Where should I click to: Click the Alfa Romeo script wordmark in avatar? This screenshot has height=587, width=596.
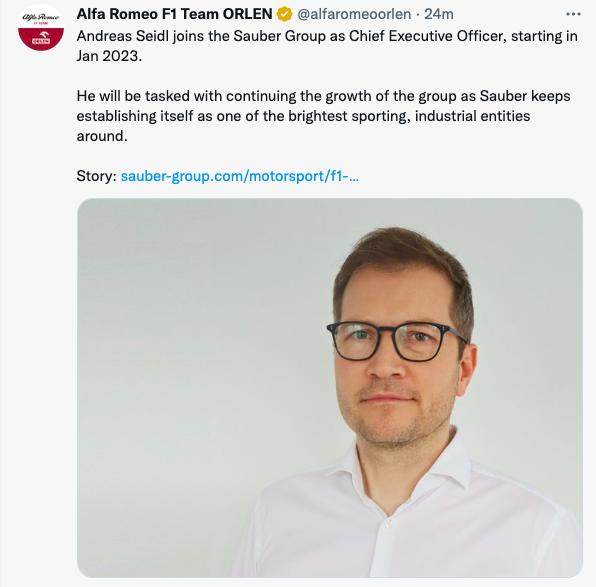coord(41,17)
